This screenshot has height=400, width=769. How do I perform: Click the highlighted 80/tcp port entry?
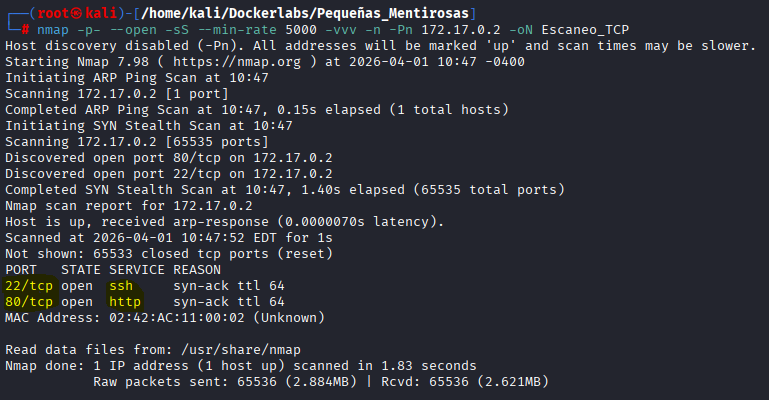click(28, 301)
